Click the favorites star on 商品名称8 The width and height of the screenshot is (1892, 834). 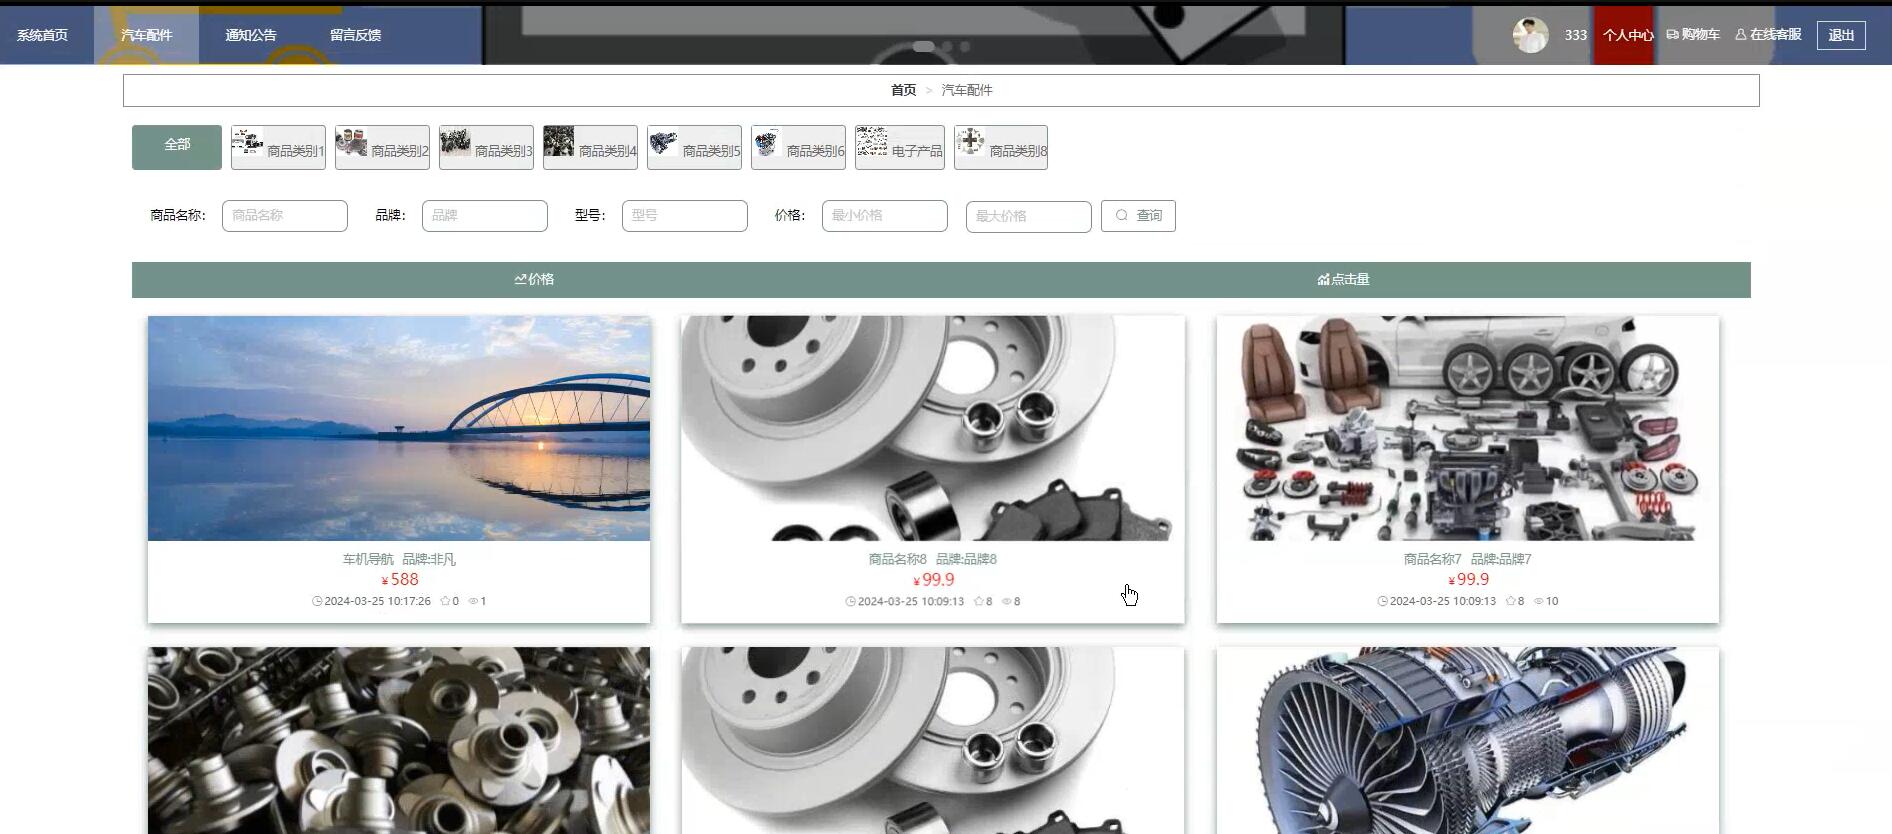pyautogui.click(x=979, y=601)
